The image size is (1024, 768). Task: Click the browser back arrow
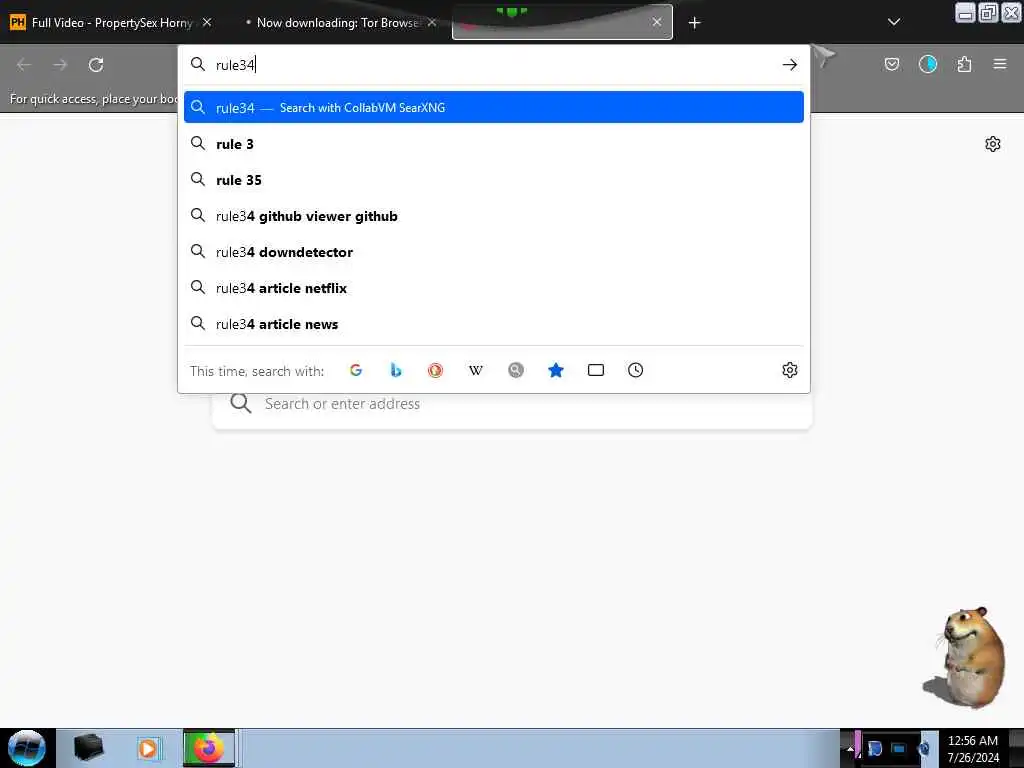tap(24, 65)
